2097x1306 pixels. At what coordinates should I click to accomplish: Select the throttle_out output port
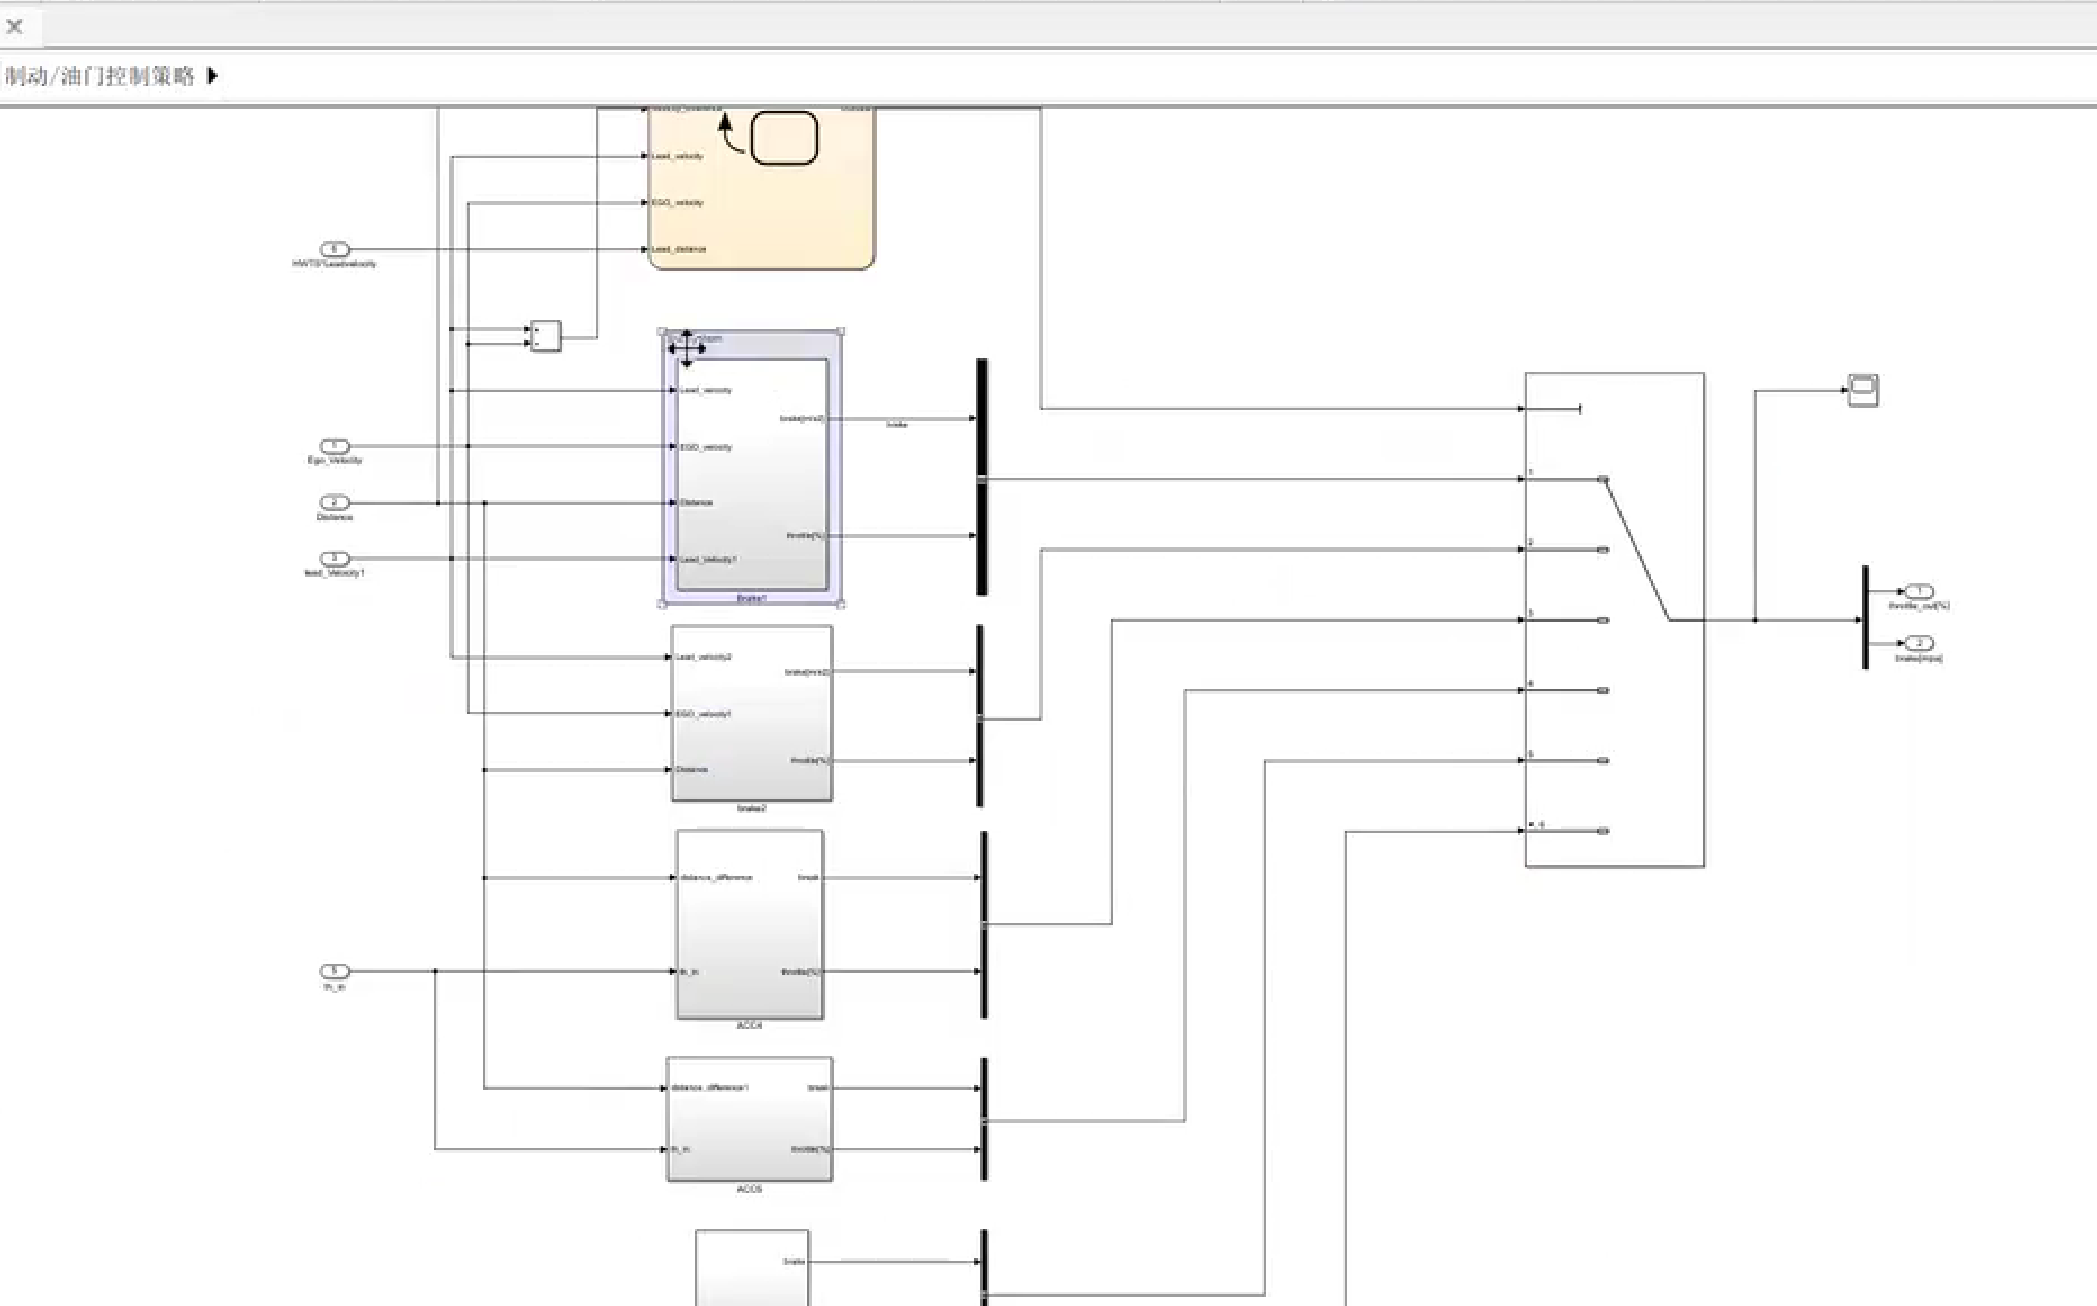(x=1918, y=591)
